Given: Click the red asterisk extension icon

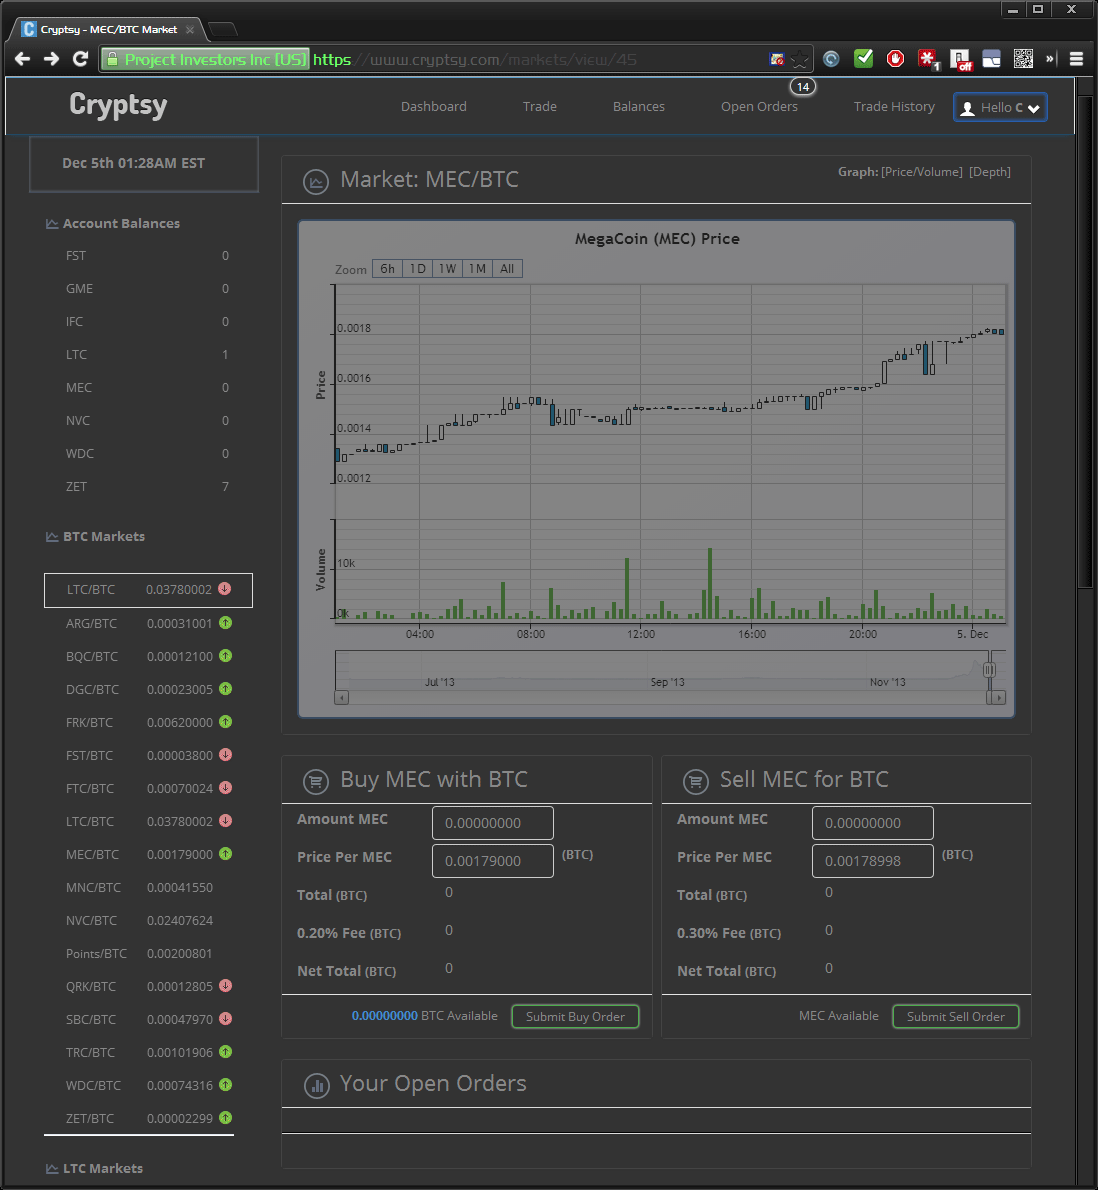Looking at the screenshot, I should [928, 59].
